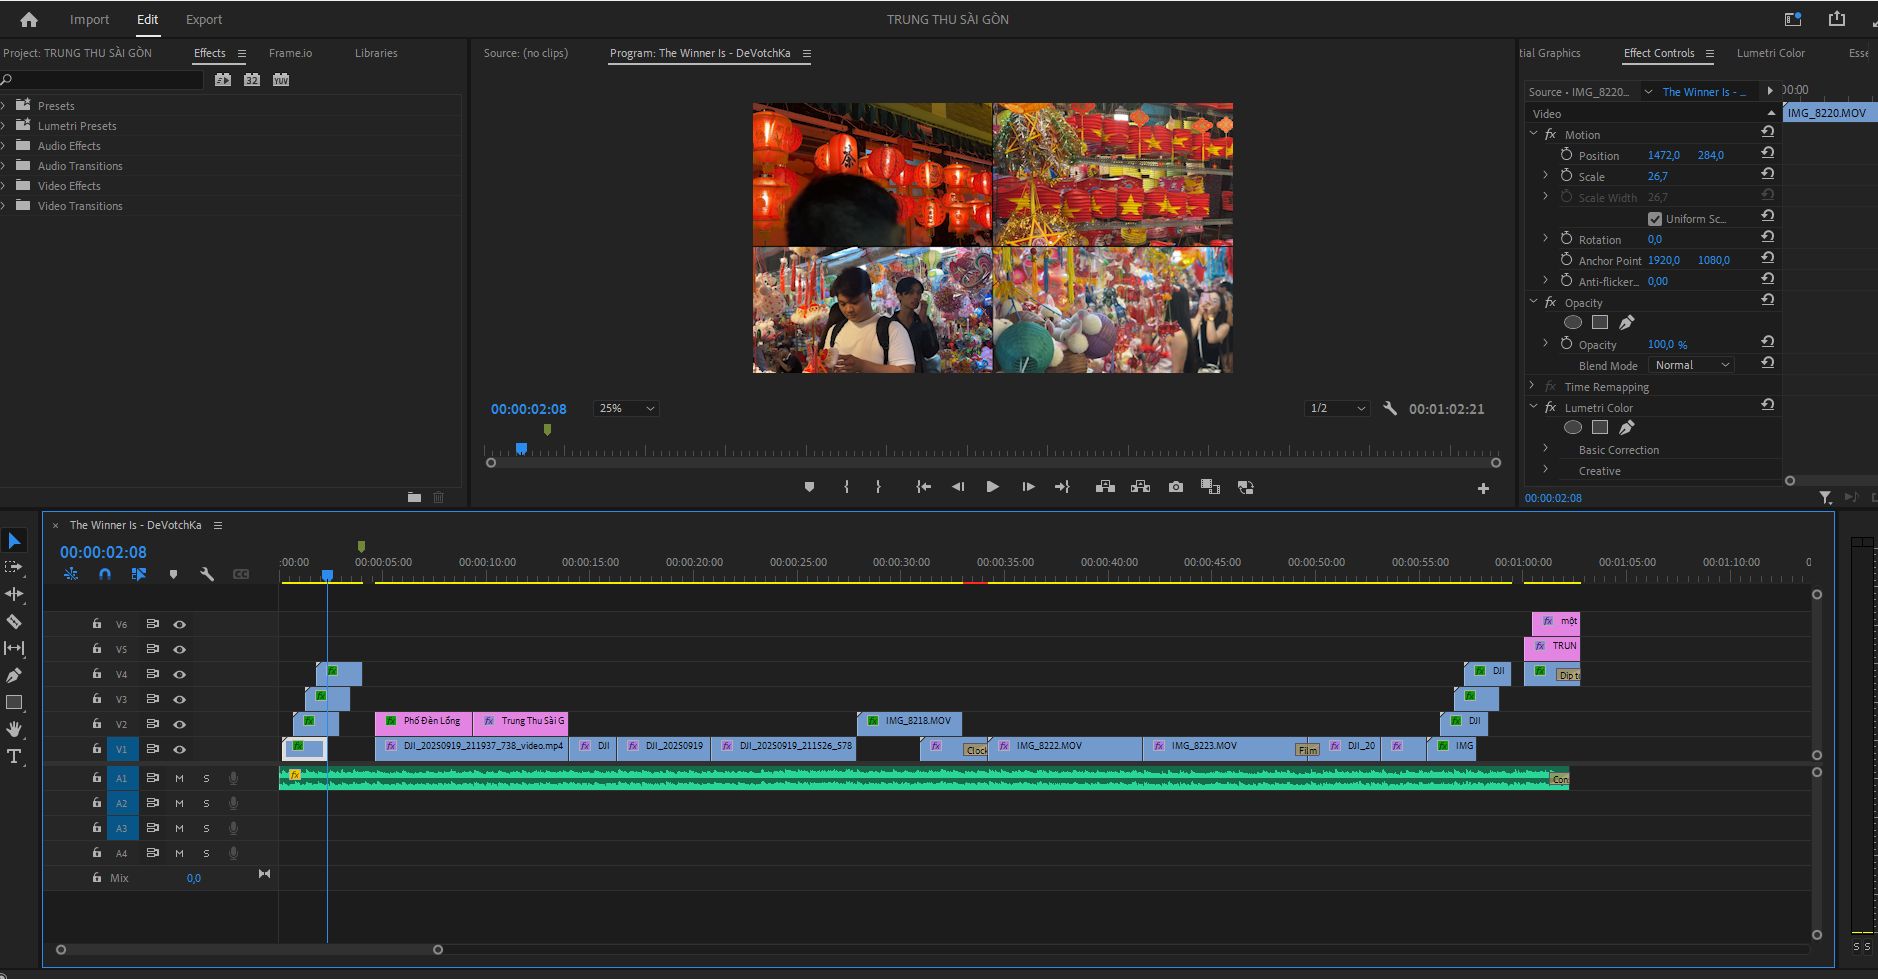Select the Razor tool
This screenshot has height=979, width=1878.
click(x=14, y=621)
